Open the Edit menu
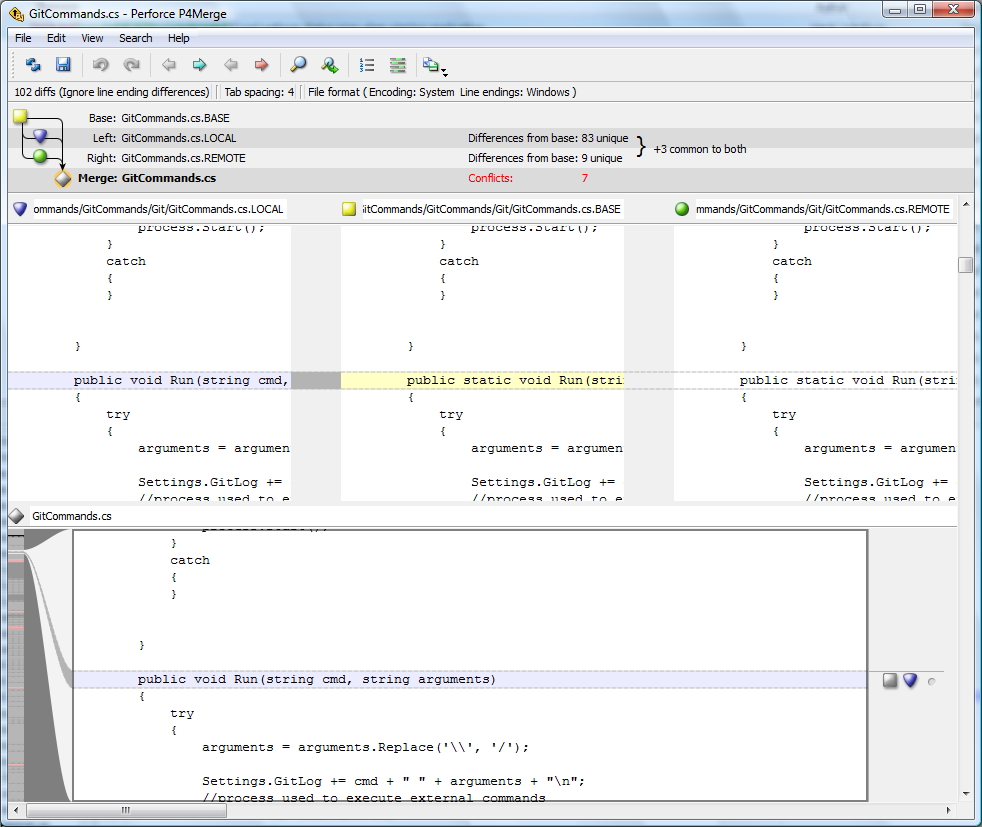 tap(56, 38)
